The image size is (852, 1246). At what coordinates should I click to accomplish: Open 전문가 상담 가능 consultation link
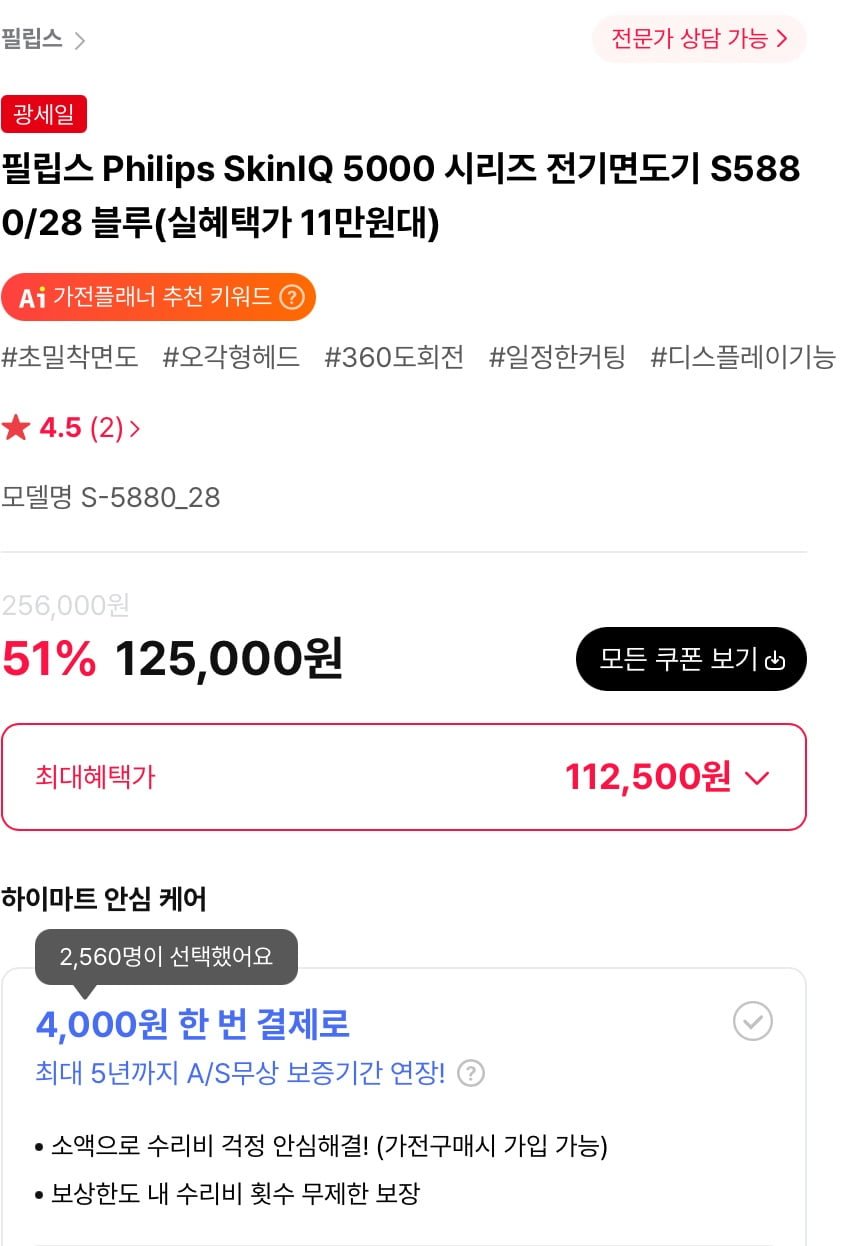[699, 39]
